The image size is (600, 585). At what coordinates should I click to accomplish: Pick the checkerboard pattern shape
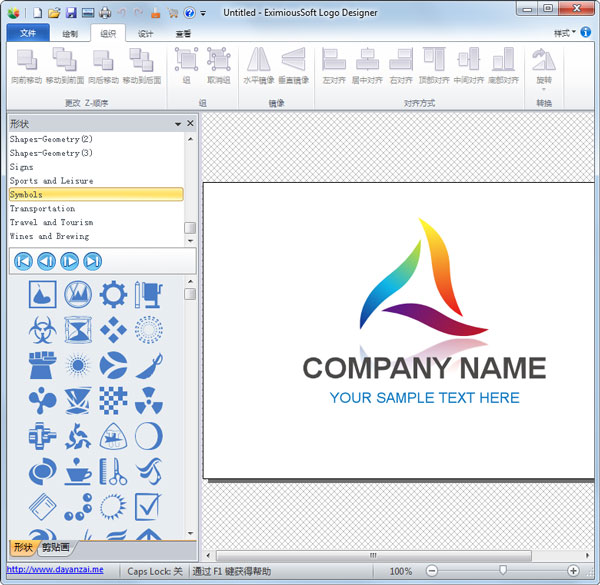click(113, 401)
